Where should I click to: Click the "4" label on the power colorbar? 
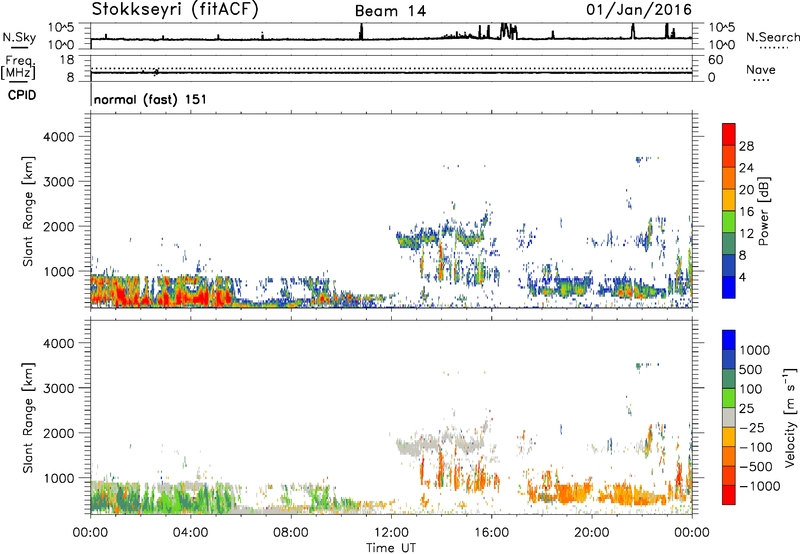pyautogui.click(x=742, y=277)
